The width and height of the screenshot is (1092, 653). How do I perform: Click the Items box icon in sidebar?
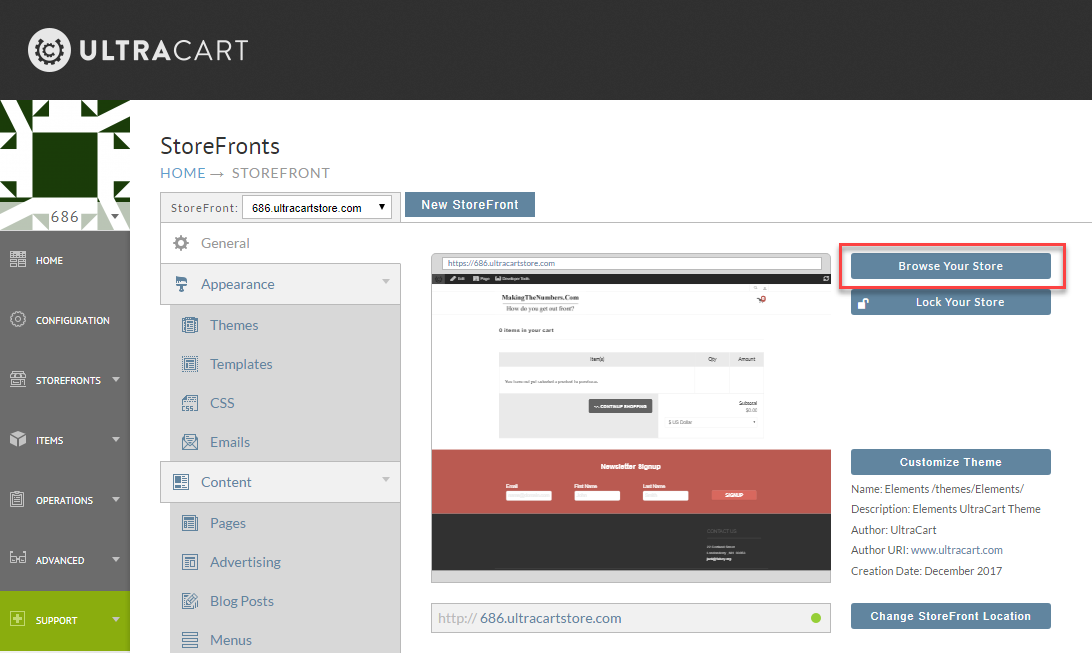17,439
